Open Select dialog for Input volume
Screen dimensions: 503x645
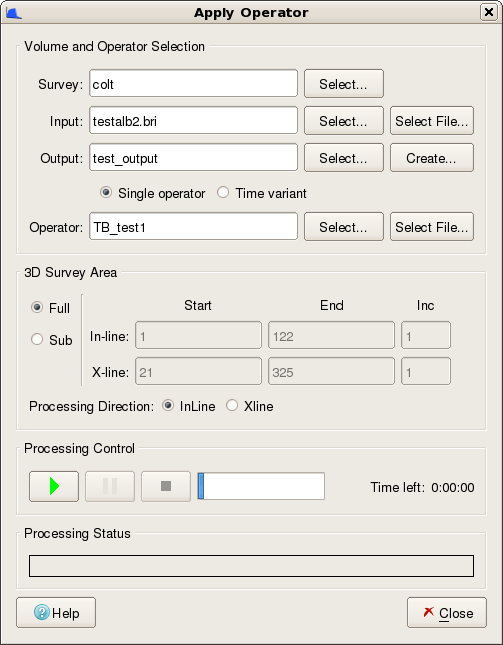click(x=344, y=121)
